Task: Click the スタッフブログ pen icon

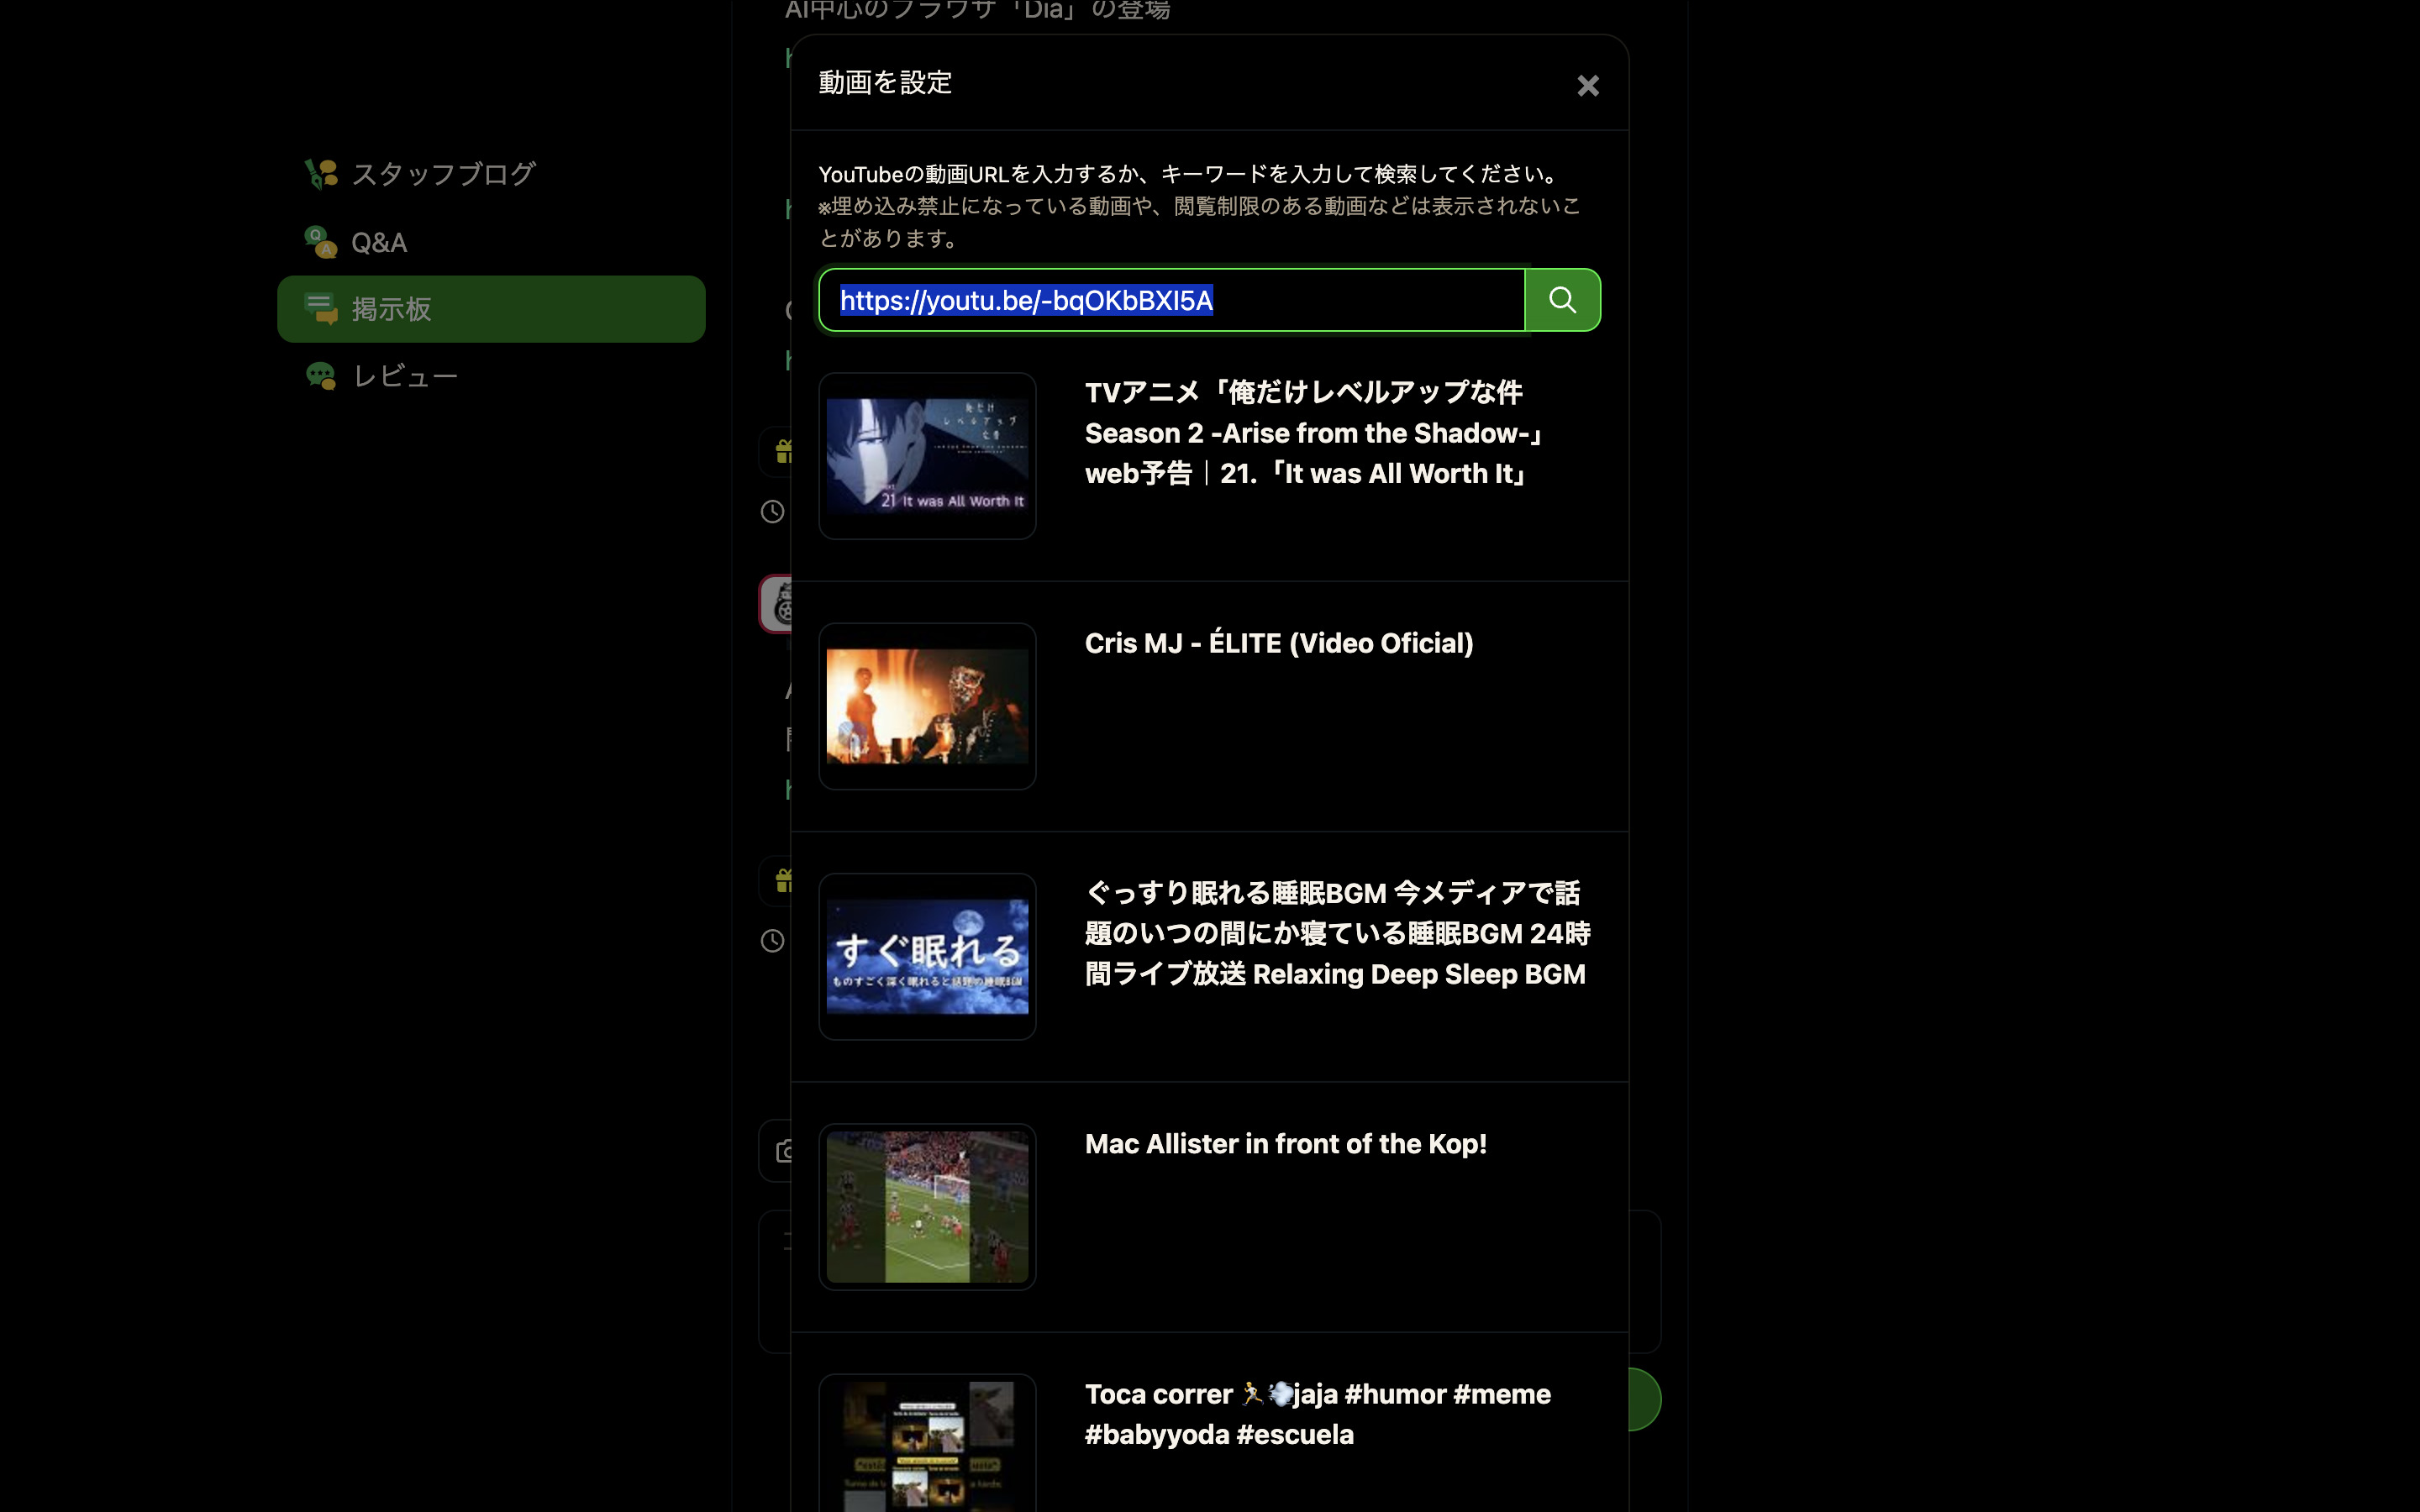Action: (321, 174)
